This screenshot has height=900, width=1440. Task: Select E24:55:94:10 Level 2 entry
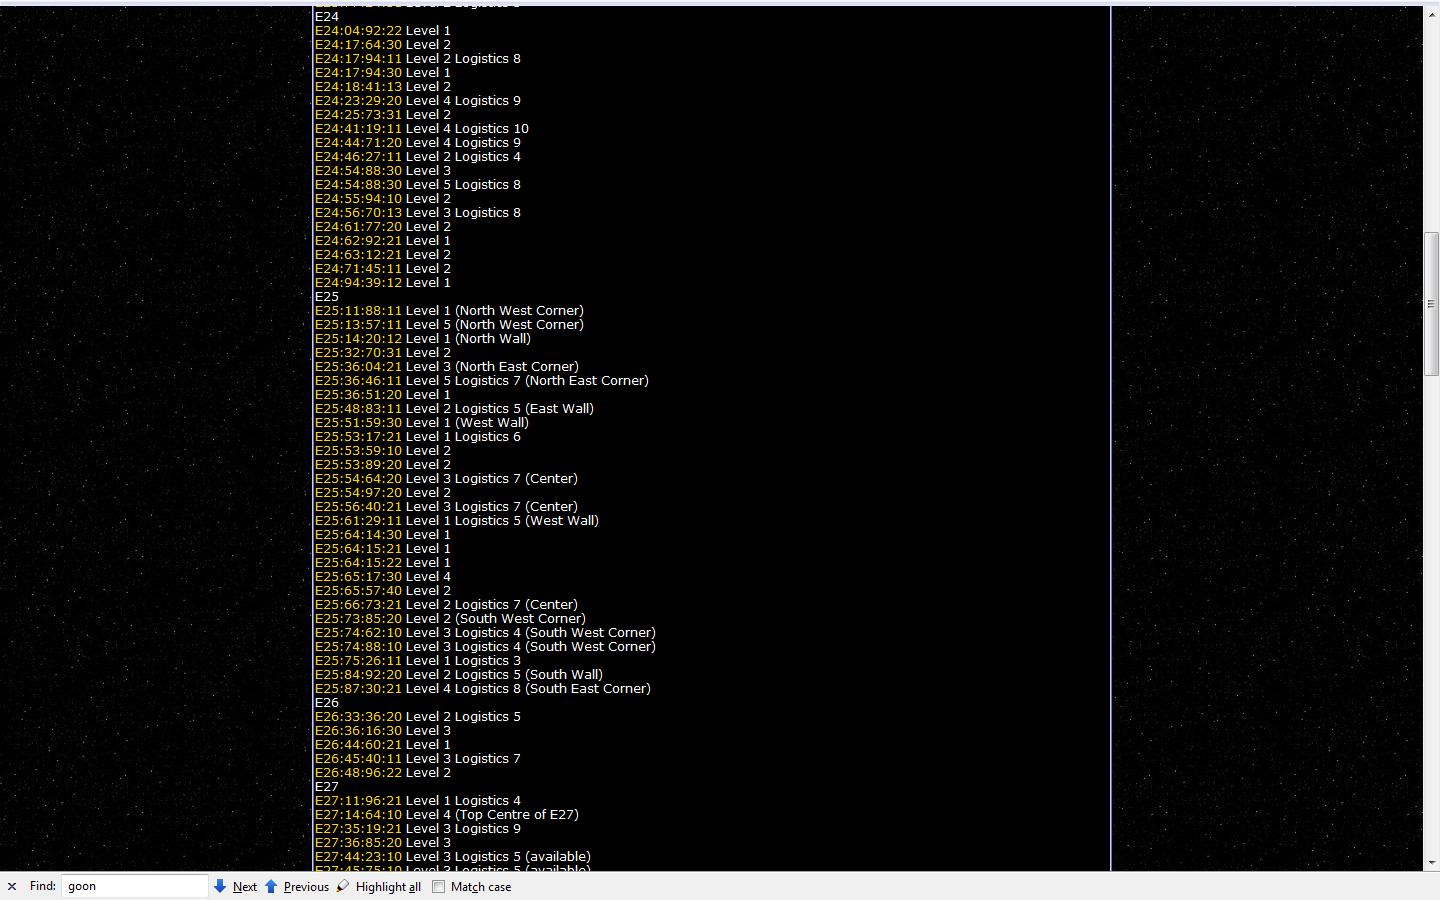tap(383, 198)
